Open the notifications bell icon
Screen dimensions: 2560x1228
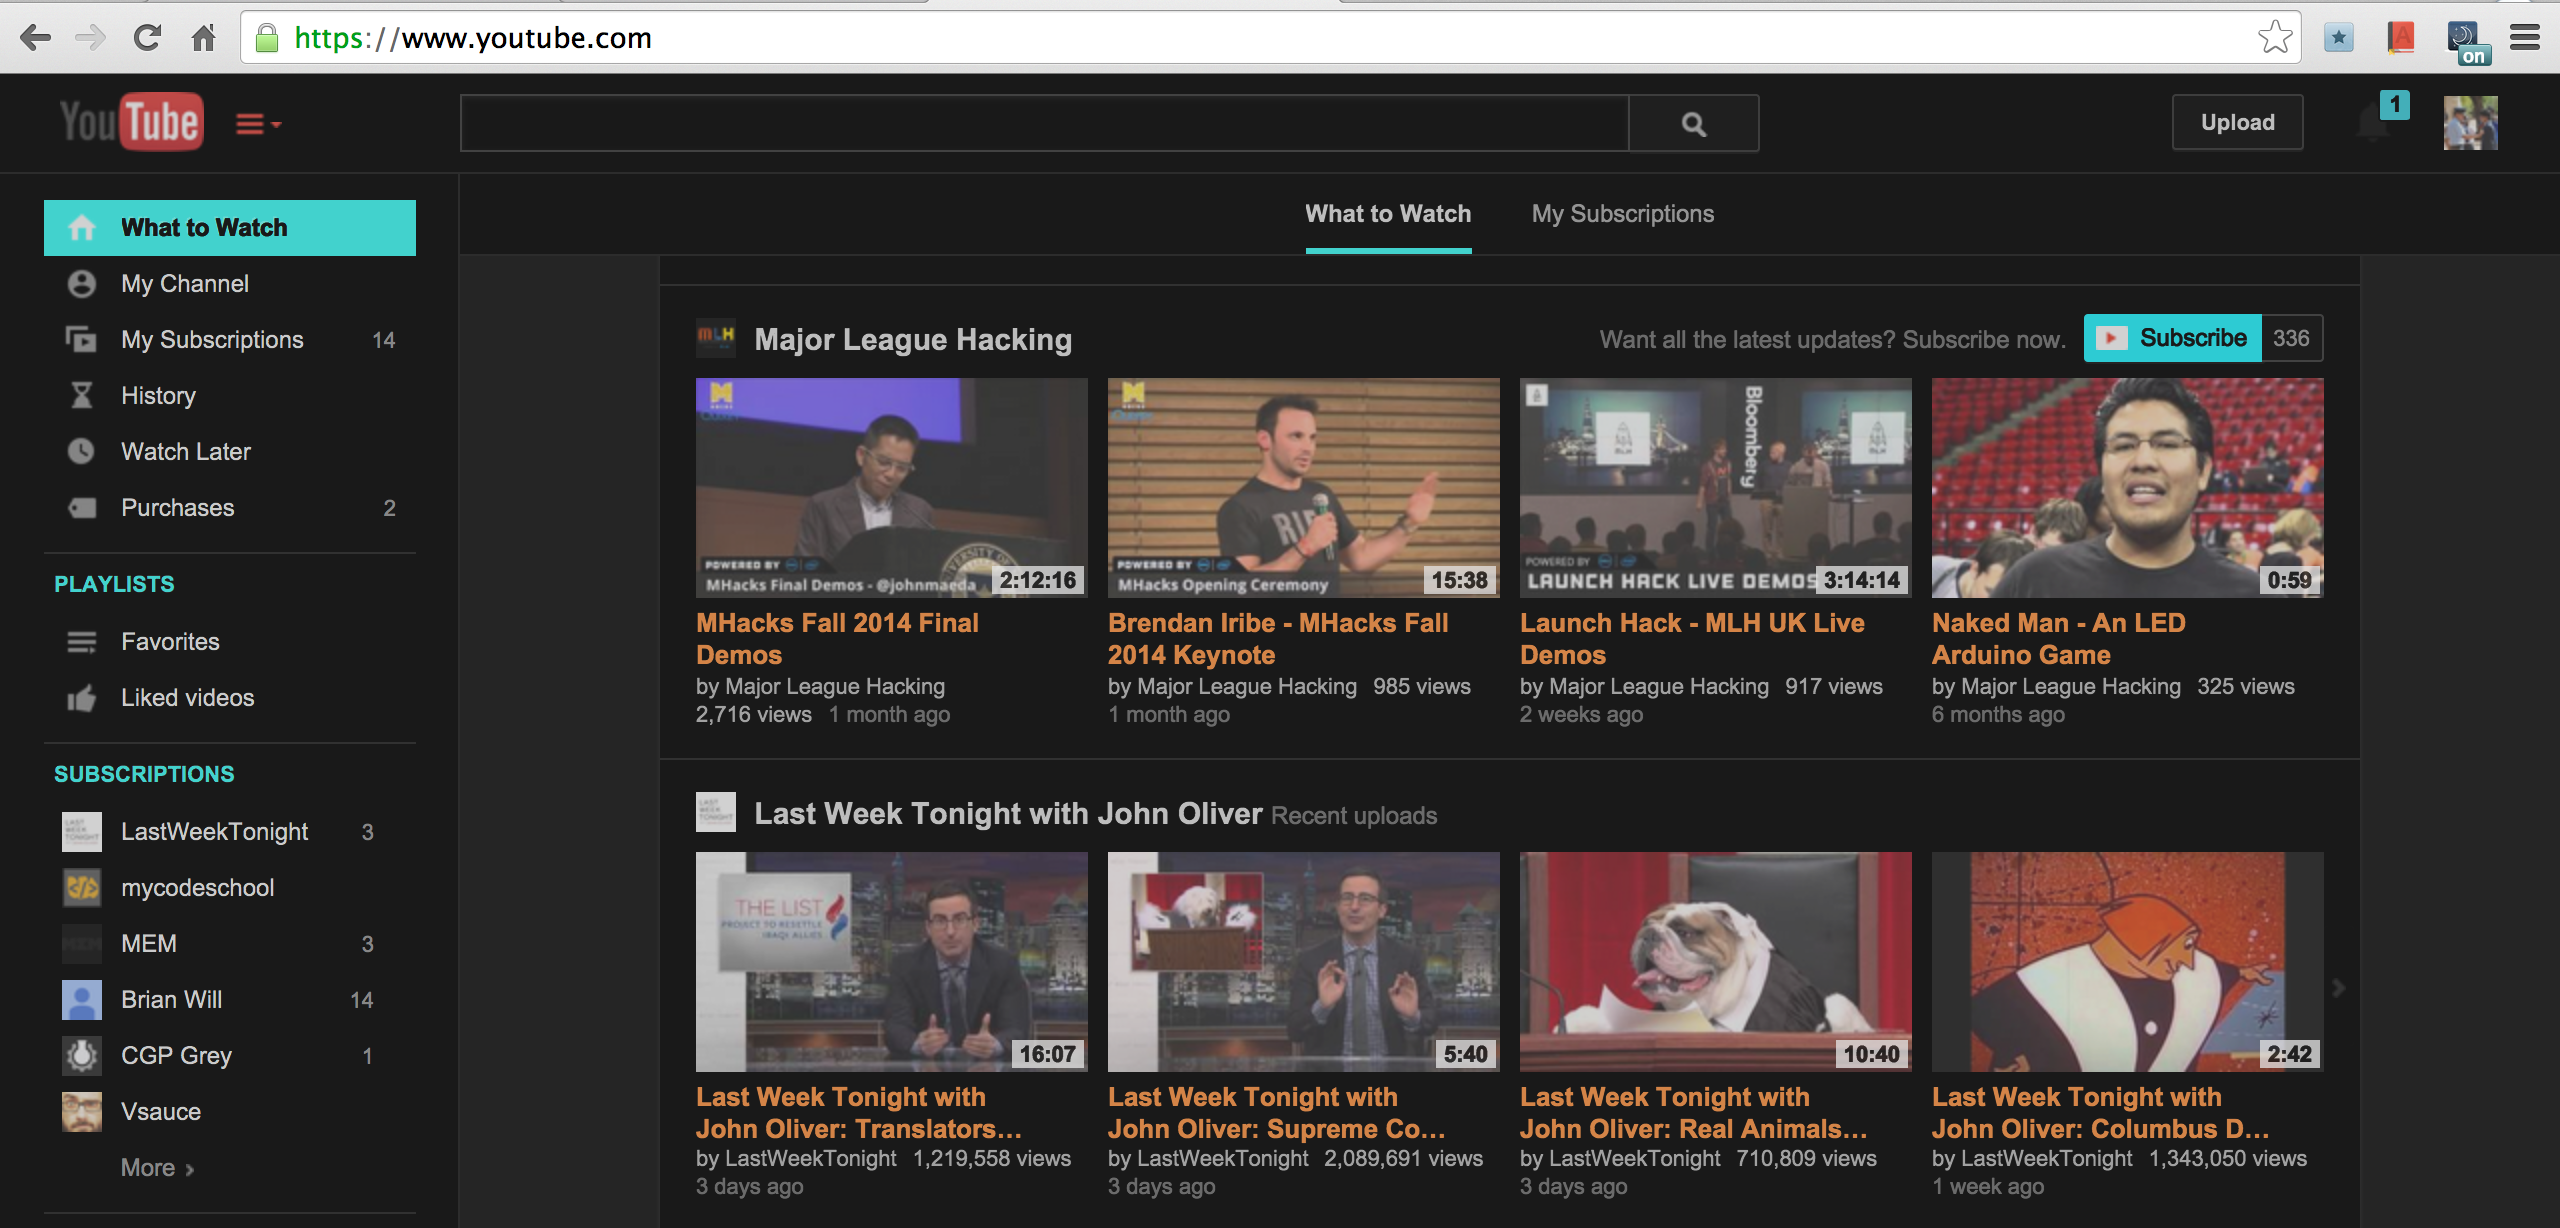(2374, 124)
